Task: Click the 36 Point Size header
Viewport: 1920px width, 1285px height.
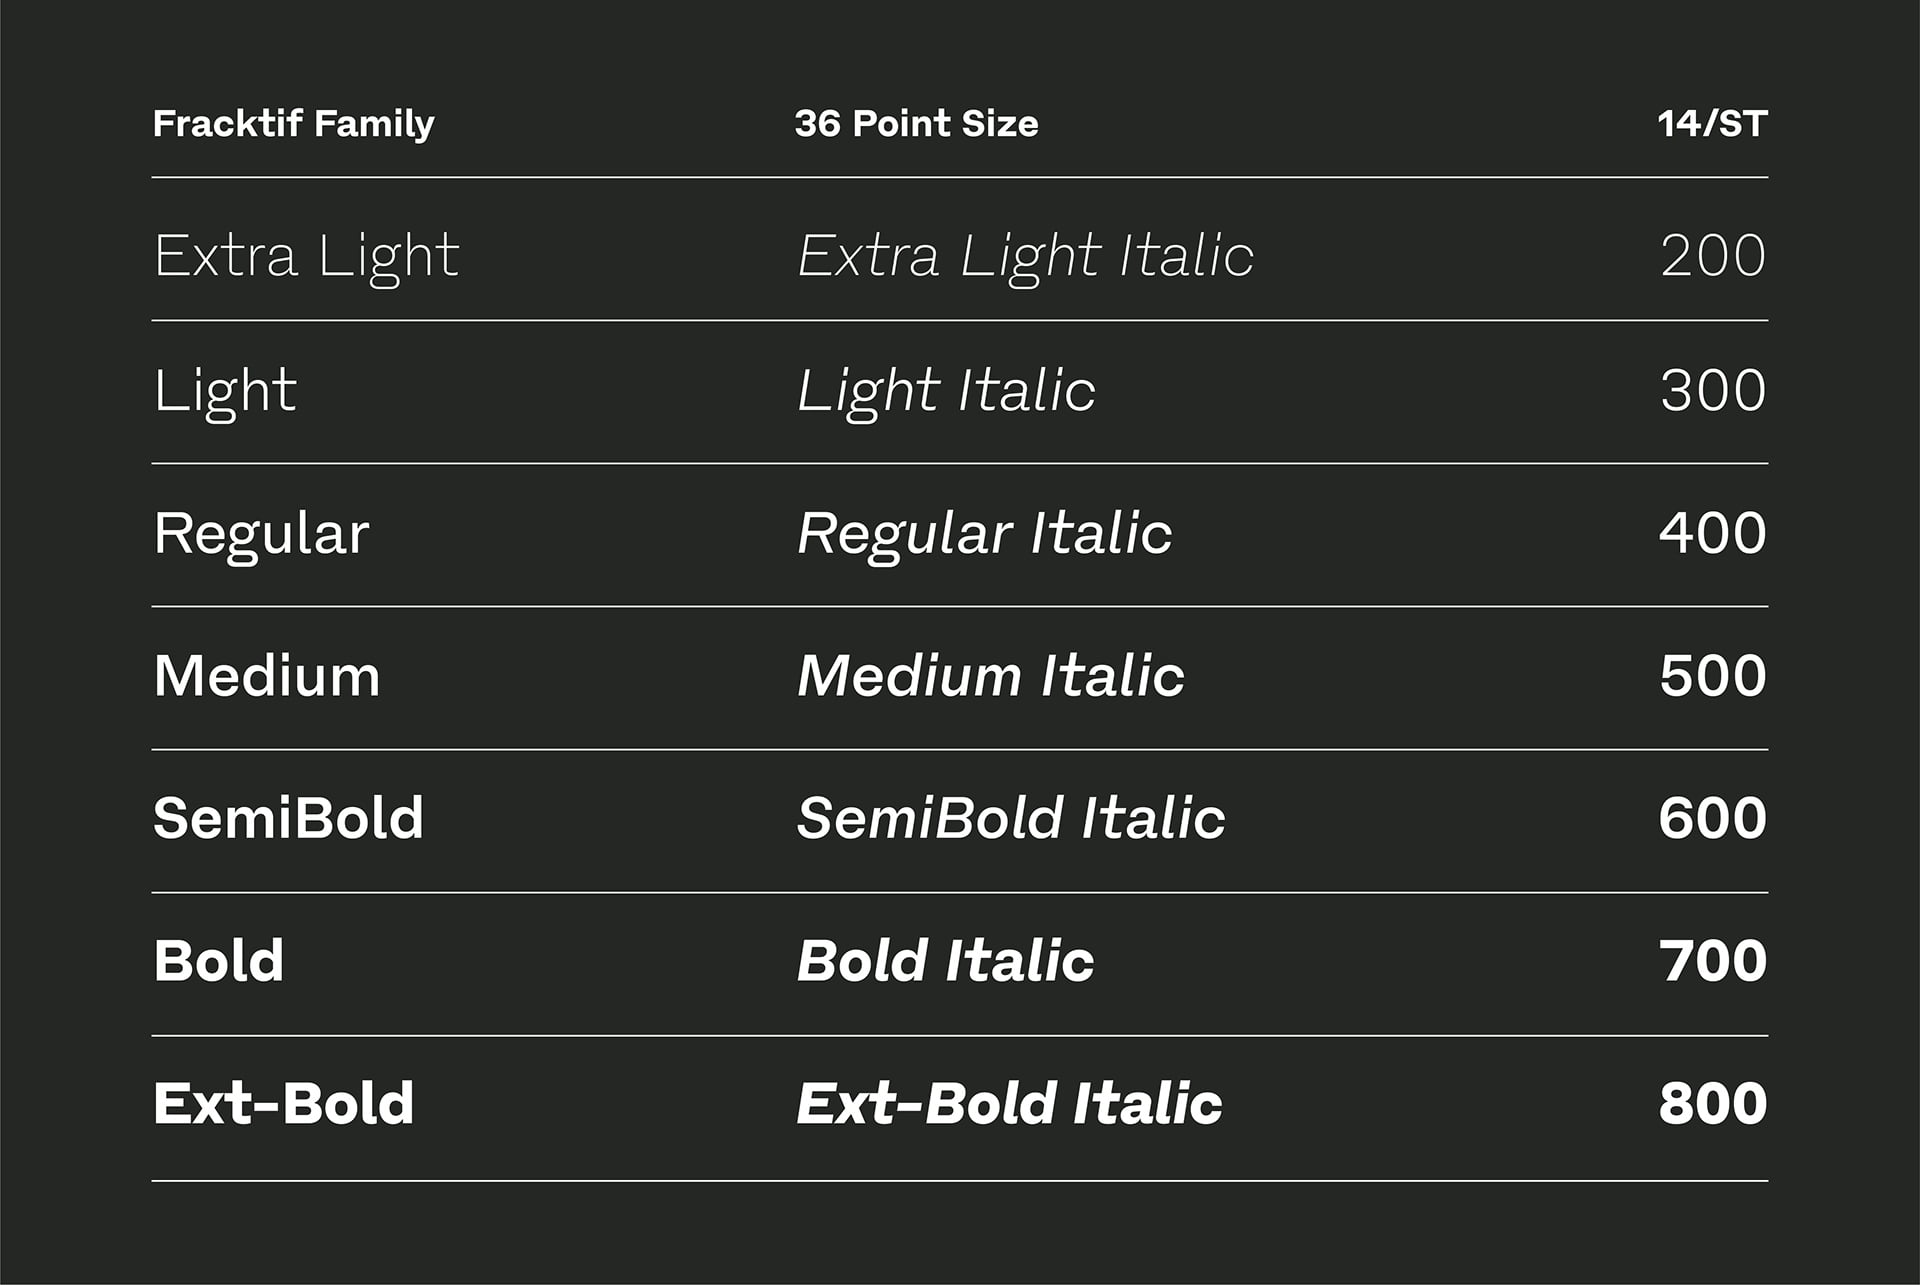Action: click(916, 124)
